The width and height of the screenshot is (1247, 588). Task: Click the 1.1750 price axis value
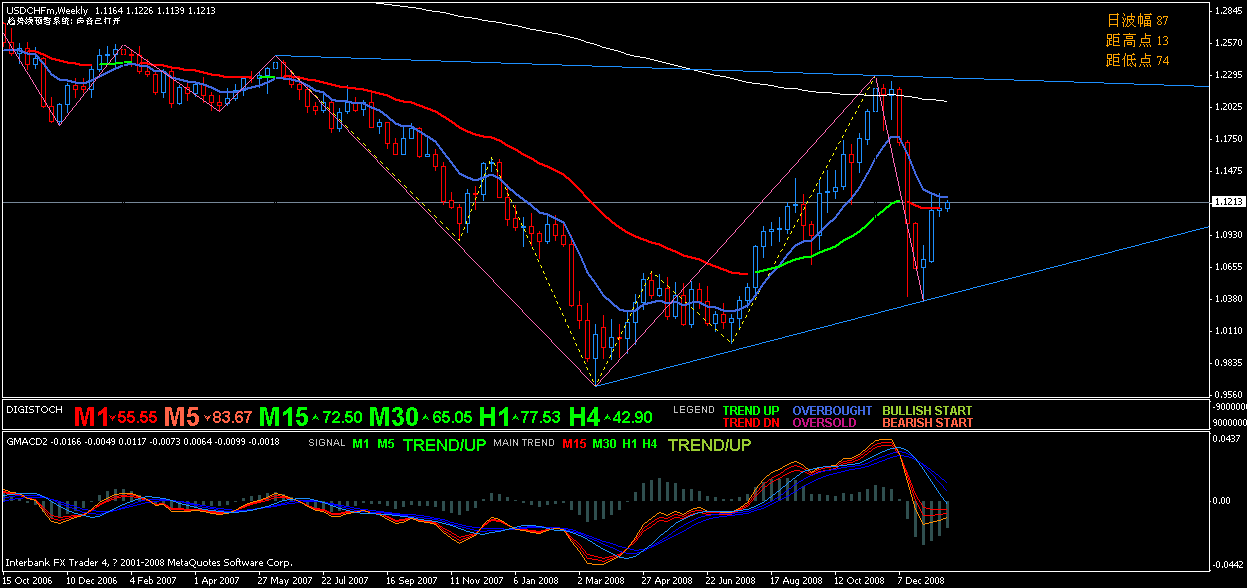click(1227, 138)
